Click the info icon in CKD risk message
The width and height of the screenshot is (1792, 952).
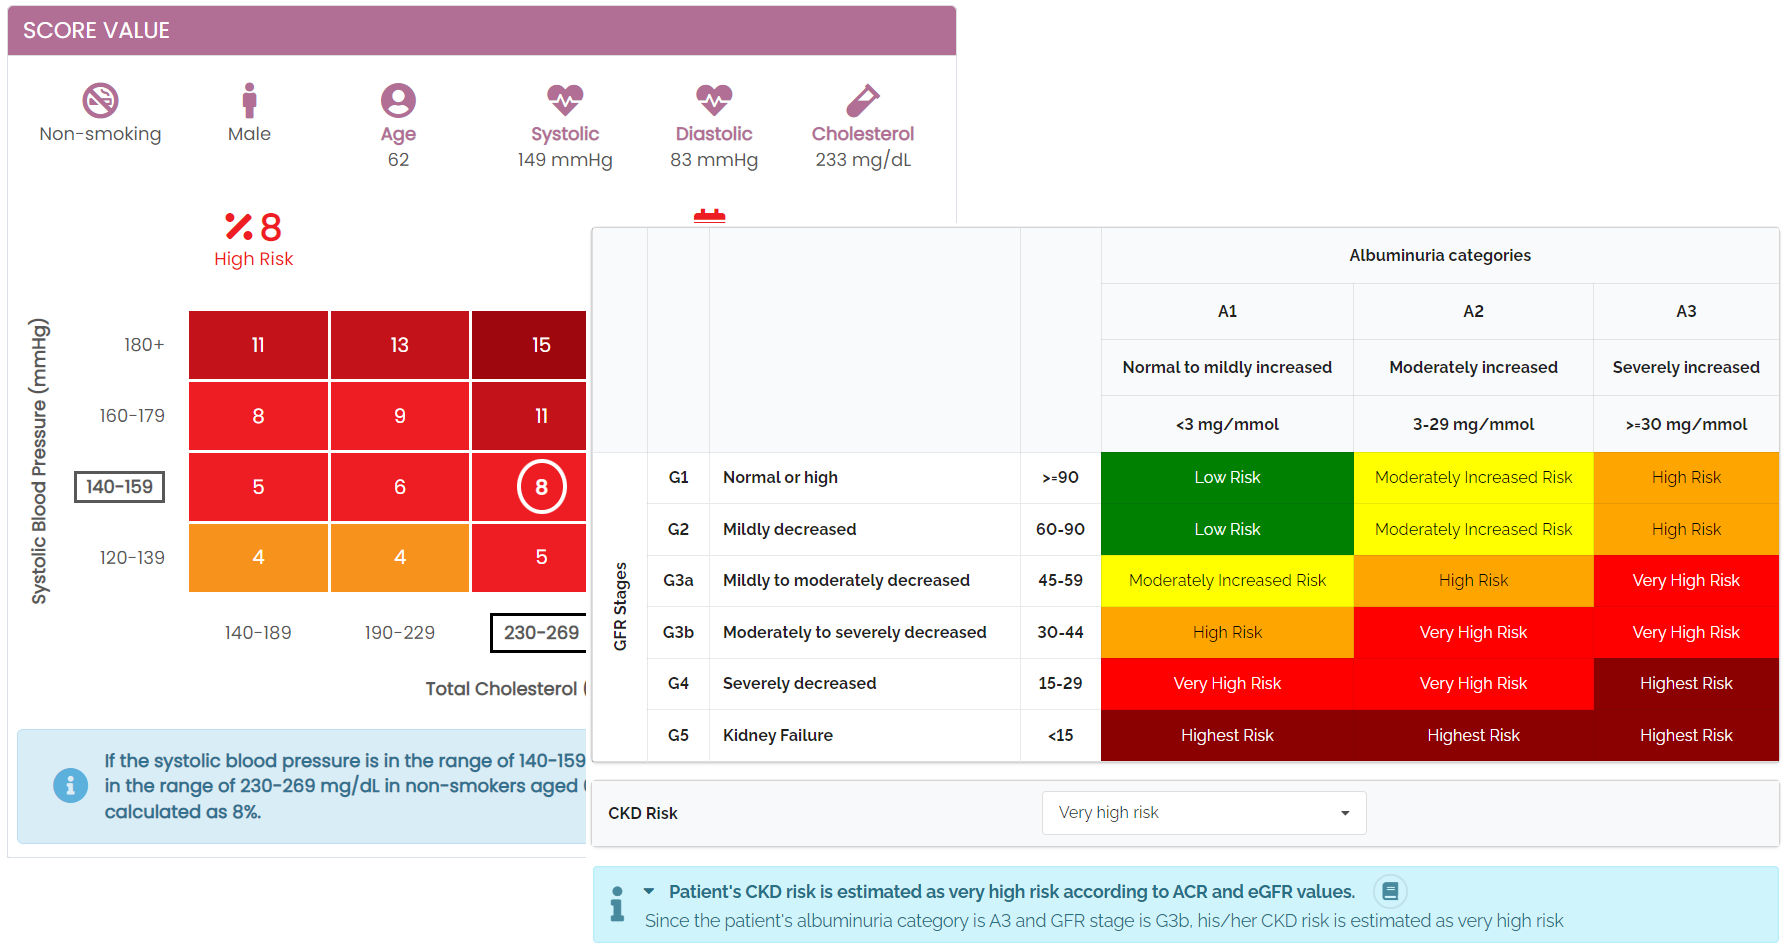[617, 904]
